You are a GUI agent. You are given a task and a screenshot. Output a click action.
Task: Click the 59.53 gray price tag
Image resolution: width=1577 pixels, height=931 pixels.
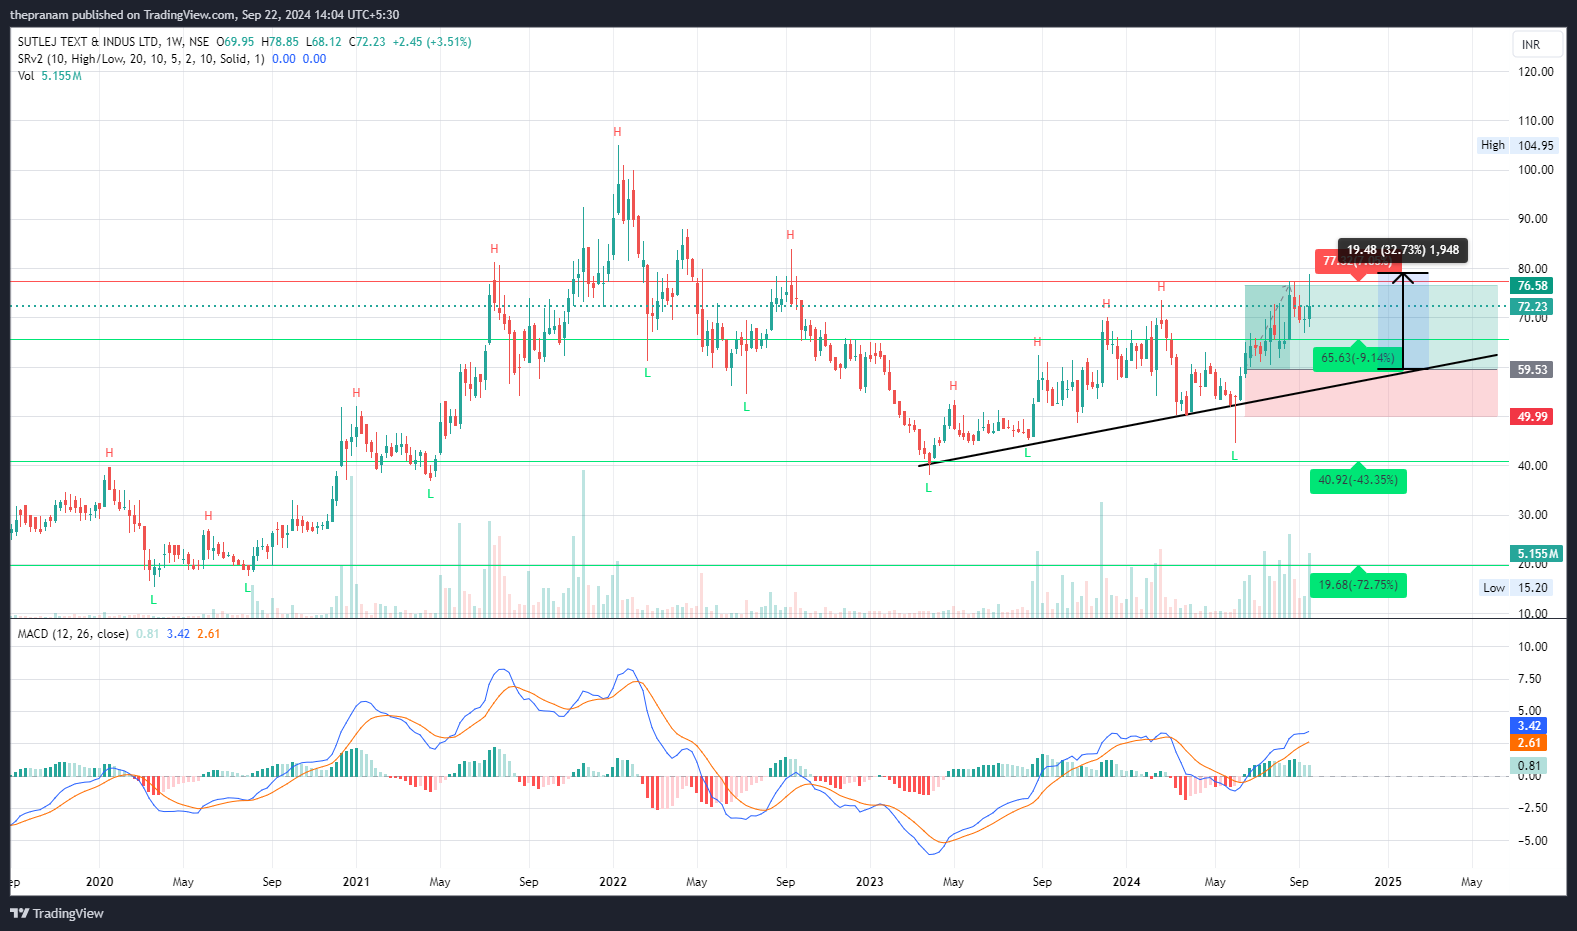point(1532,370)
